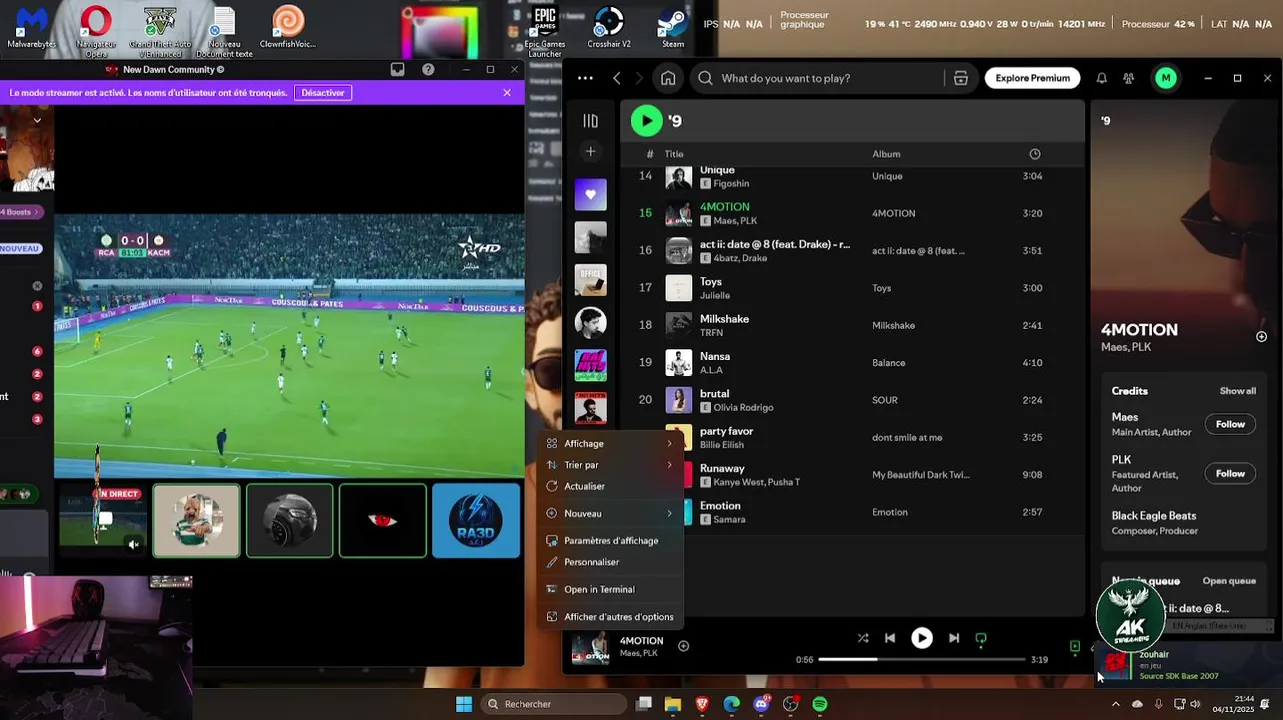Select track 16 act ii: date @ 8
This screenshot has height=720, width=1283.
coord(852,251)
